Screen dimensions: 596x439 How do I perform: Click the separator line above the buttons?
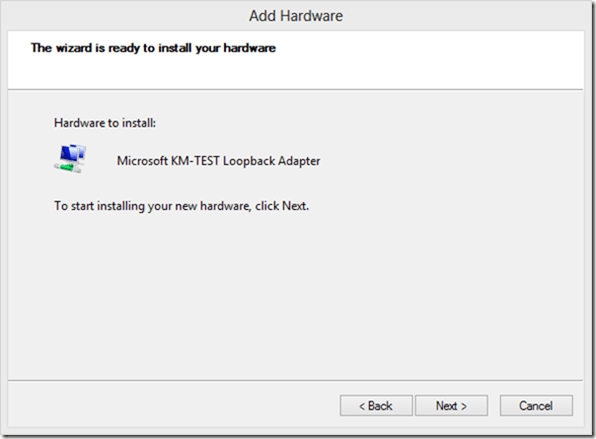tap(296, 380)
